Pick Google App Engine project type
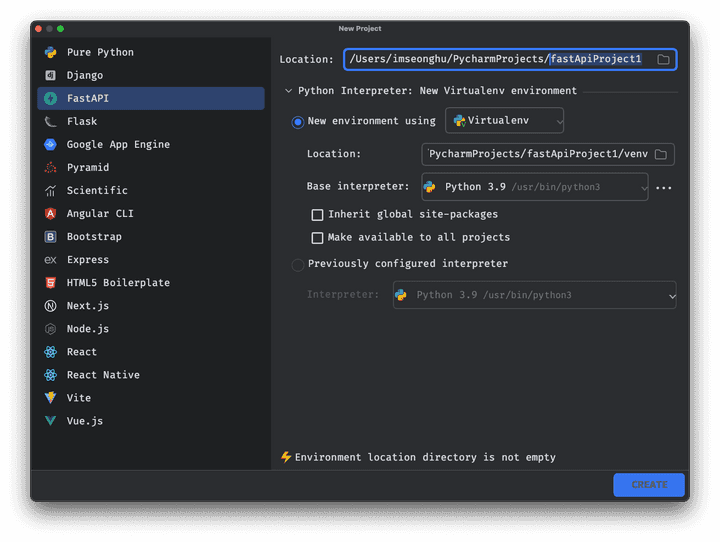The height and width of the screenshot is (542, 720). coord(151,144)
